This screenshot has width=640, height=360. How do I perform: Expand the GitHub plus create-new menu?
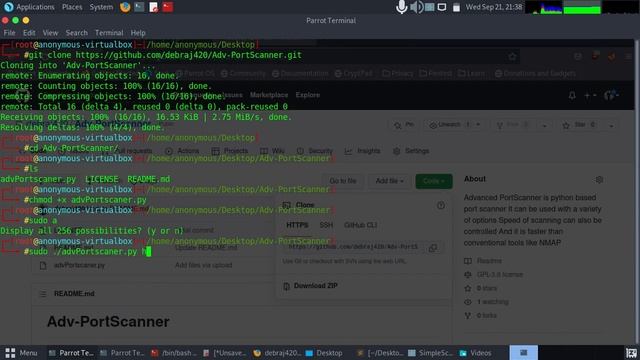point(590,96)
